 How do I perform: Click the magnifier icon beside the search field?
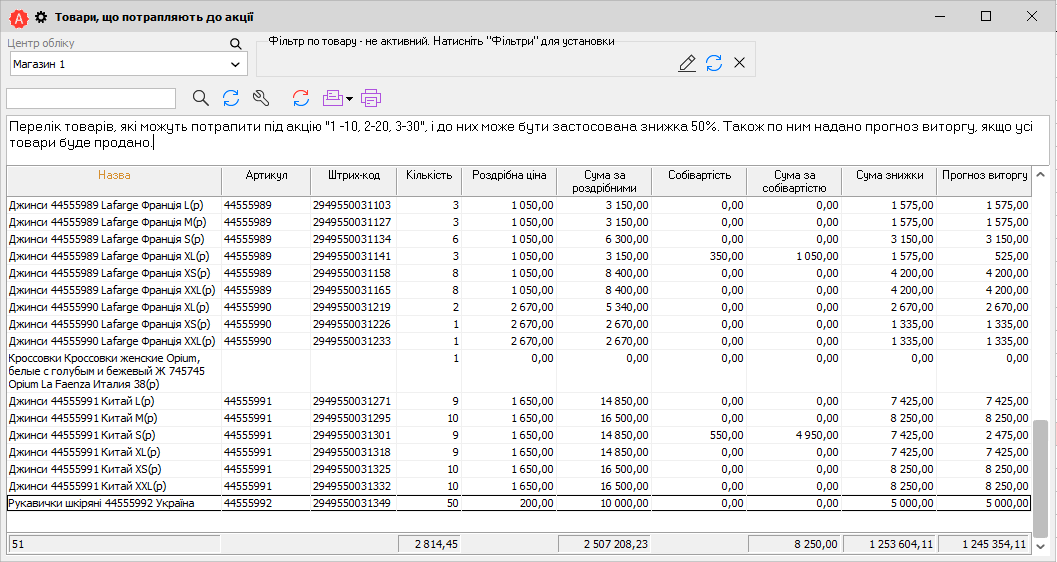pyautogui.click(x=201, y=98)
